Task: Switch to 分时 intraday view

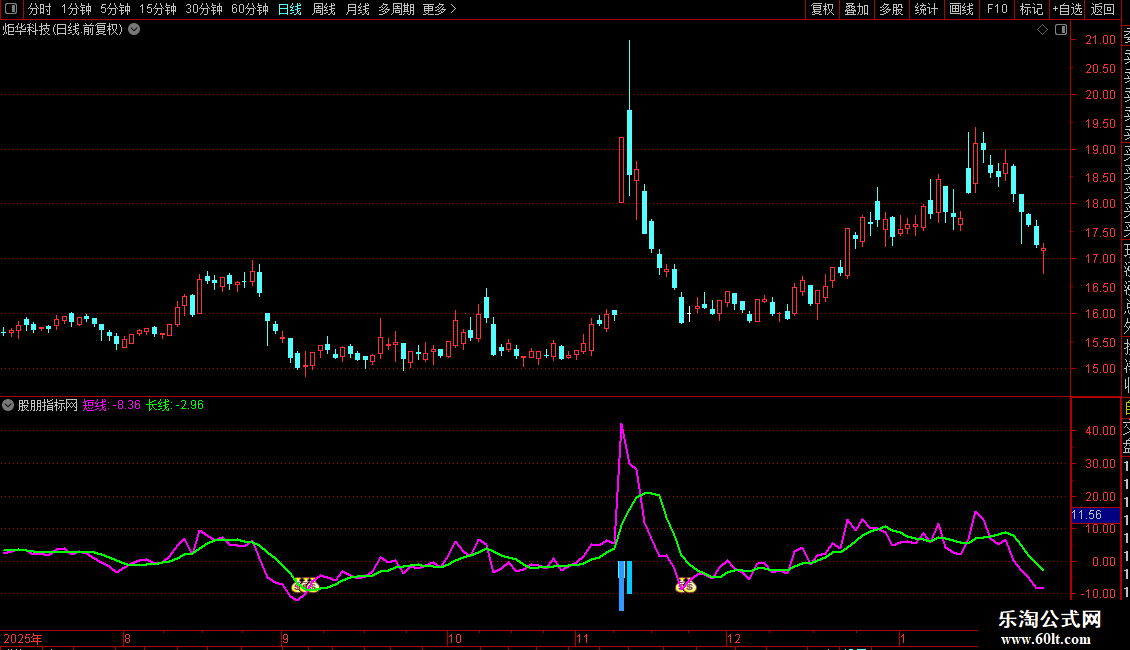Action: pos(40,9)
